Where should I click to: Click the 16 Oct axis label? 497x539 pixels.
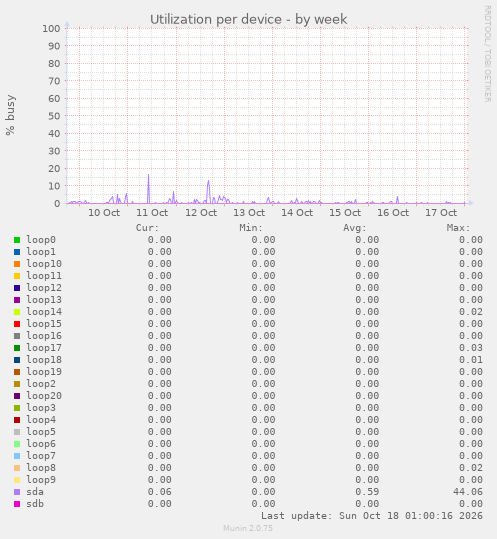click(x=393, y=213)
